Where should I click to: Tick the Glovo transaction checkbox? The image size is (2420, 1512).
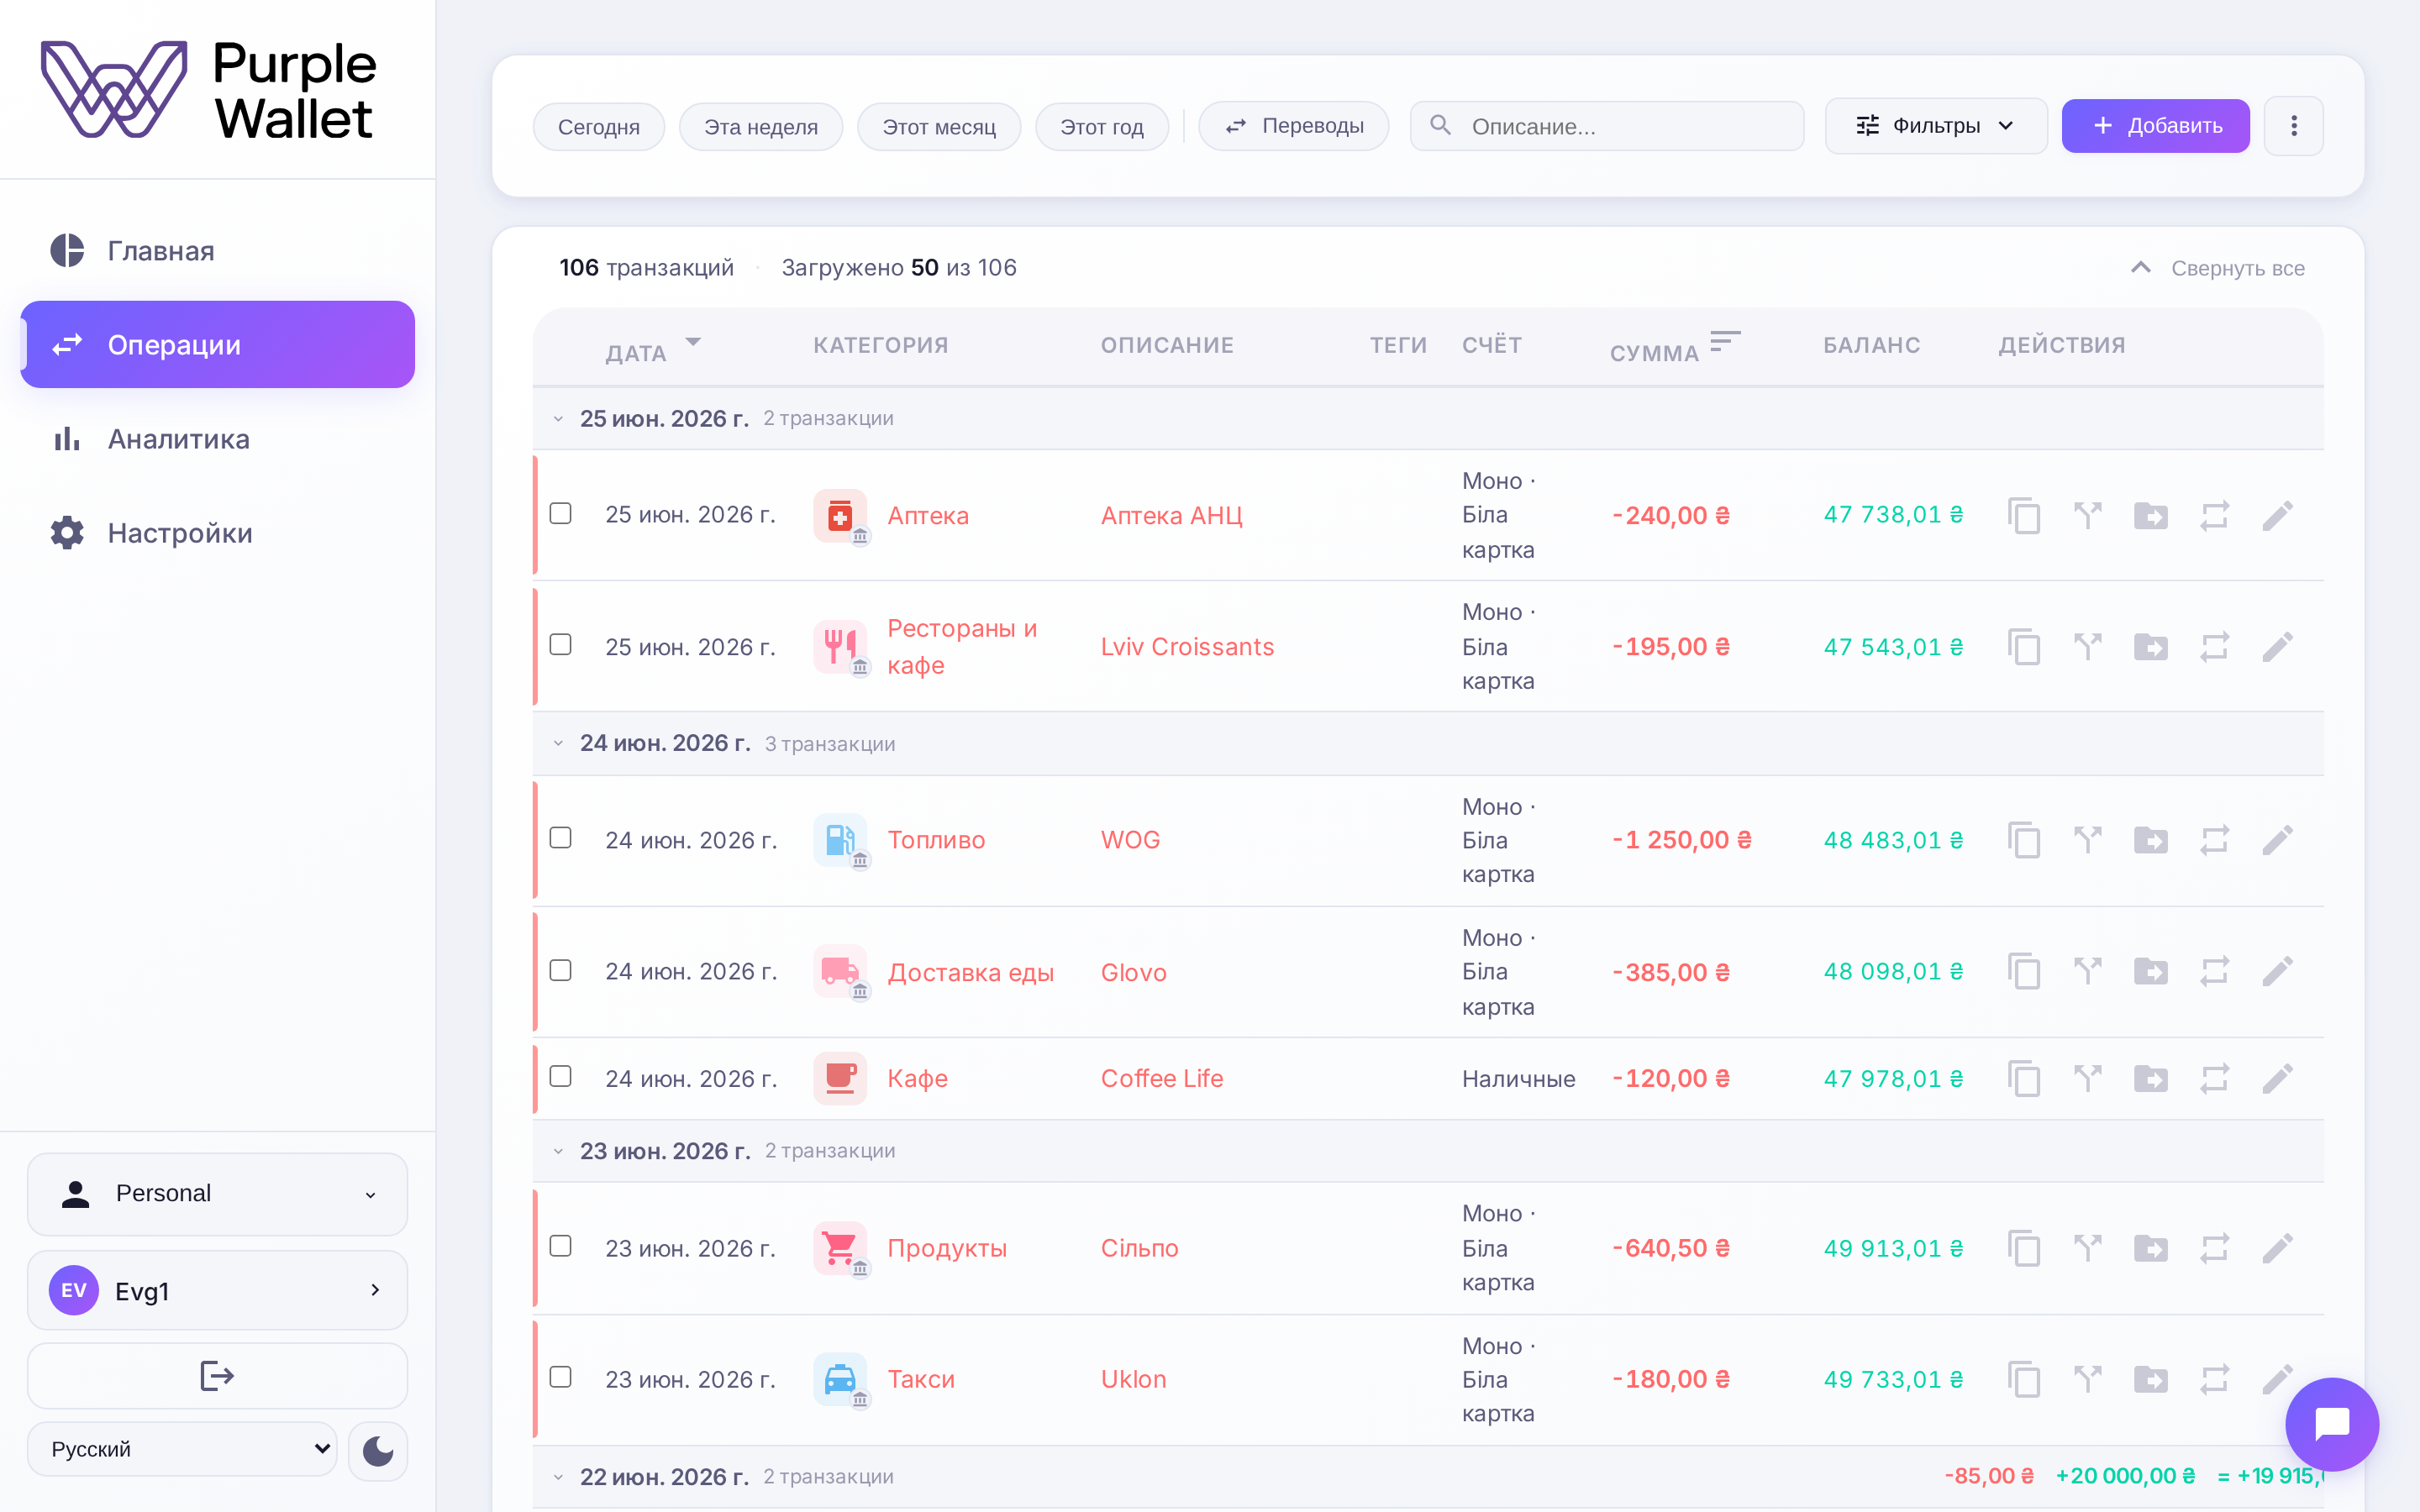[561, 970]
